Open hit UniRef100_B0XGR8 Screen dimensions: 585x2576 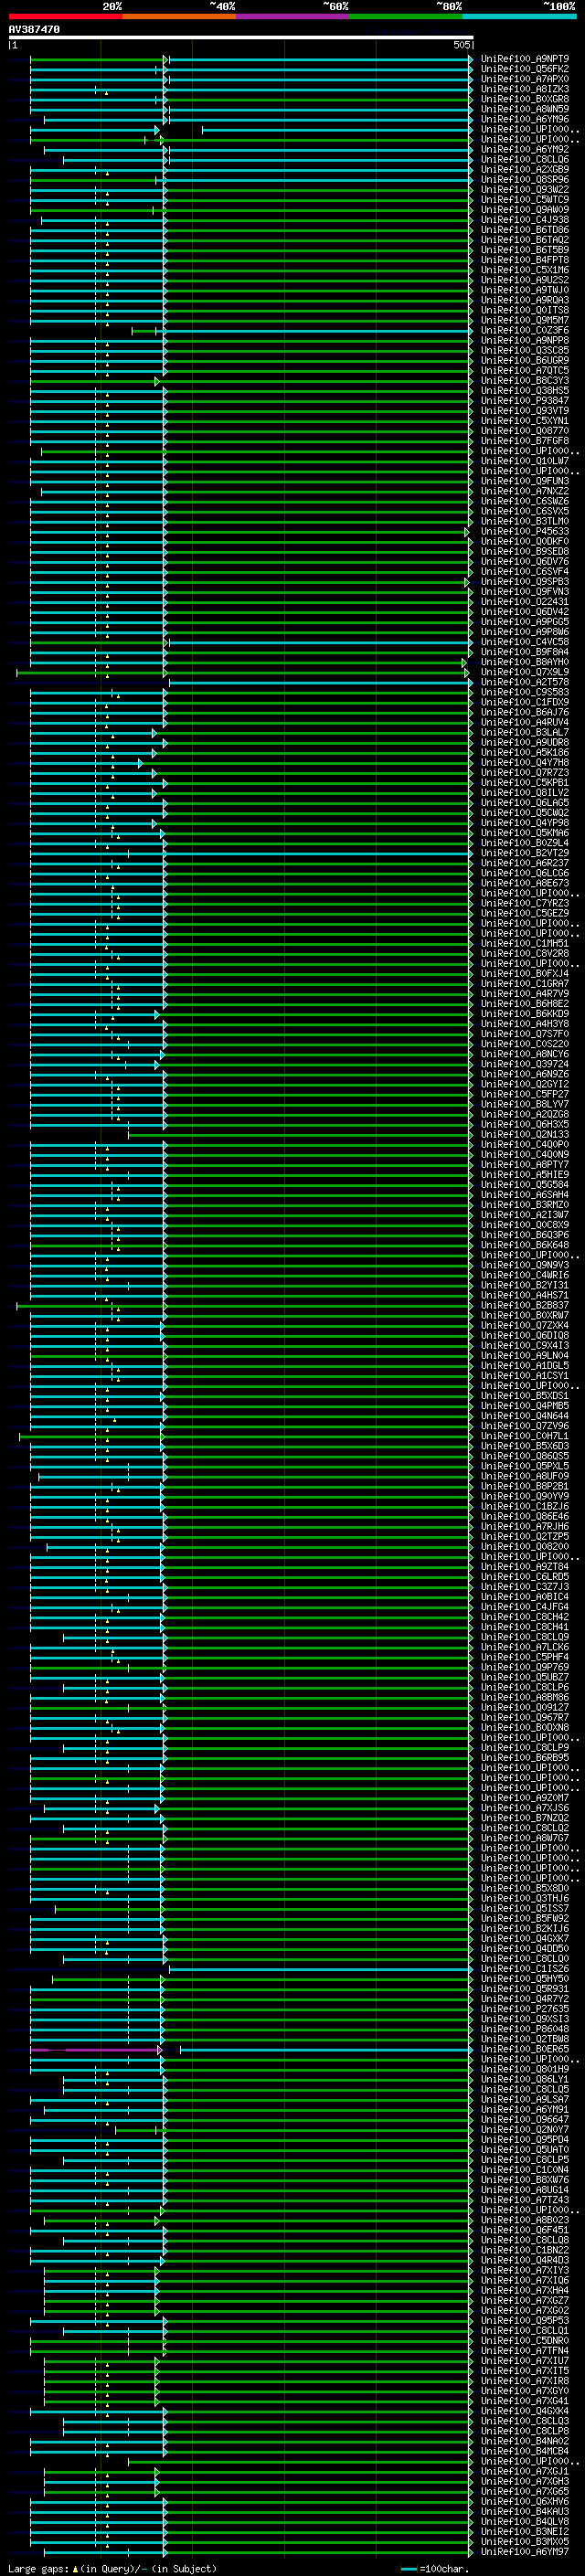[525, 99]
